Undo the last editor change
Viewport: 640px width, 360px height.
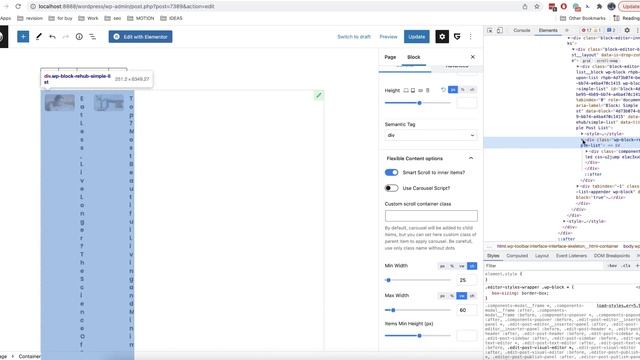tap(52, 37)
